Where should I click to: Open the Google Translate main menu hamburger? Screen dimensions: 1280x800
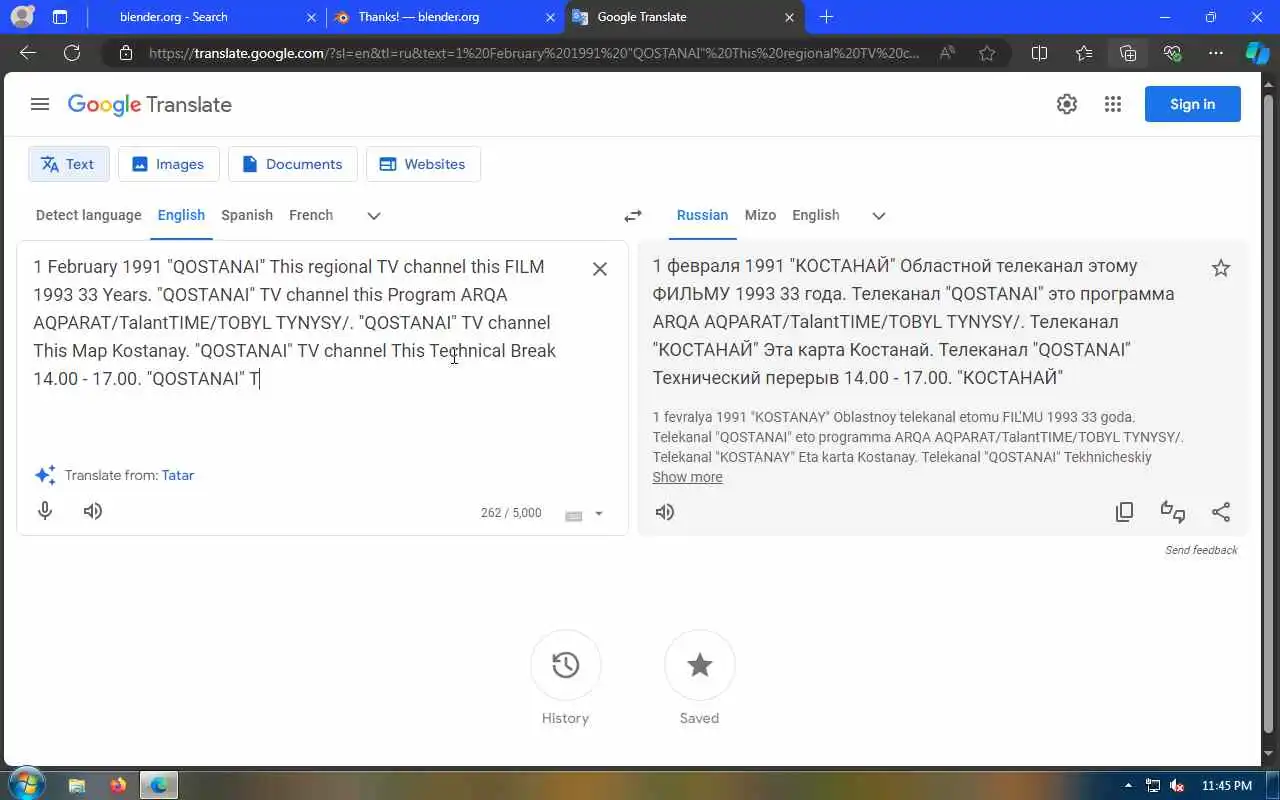click(40, 104)
